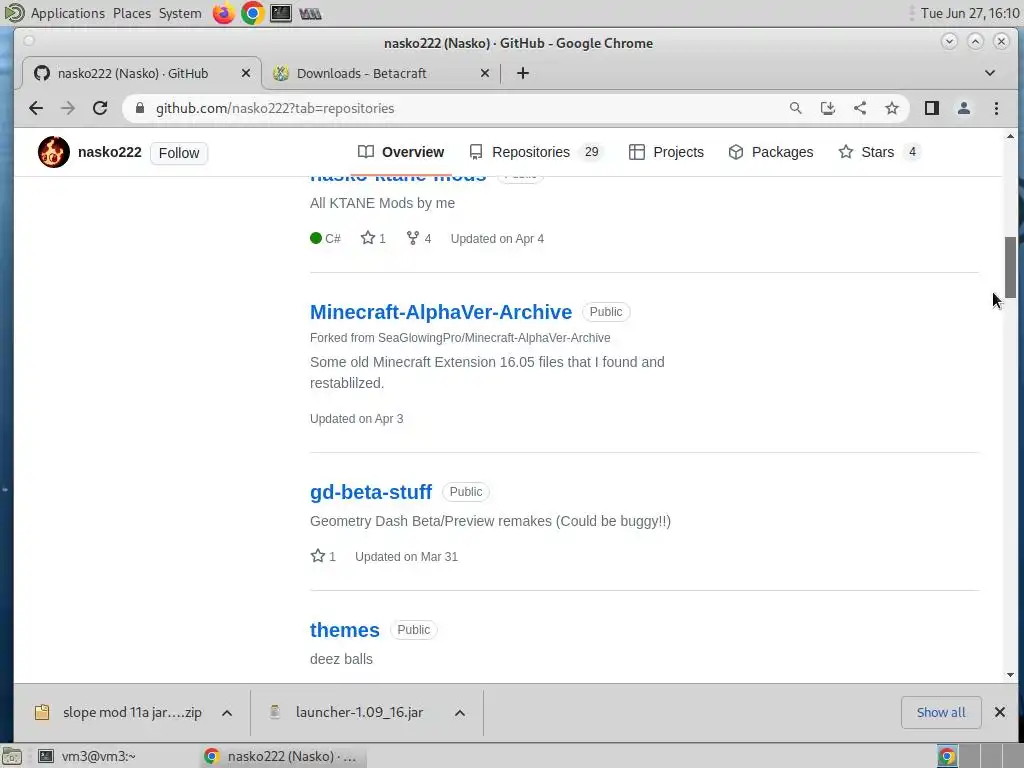Open the Chrome three-dot menu
This screenshot has height=768, width=1024.
click(997, 108)
